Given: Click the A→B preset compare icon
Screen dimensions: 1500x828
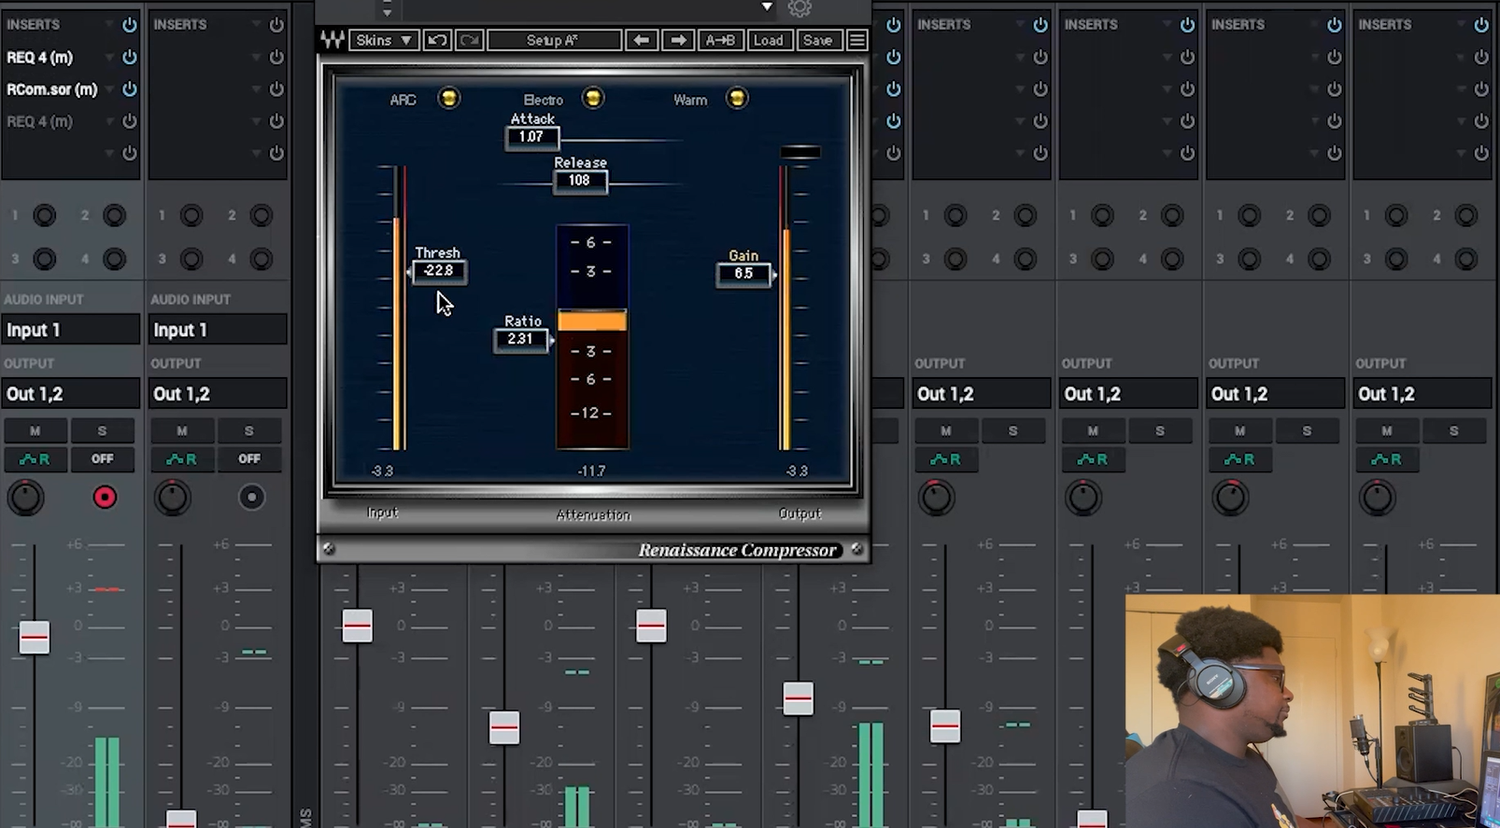Looking at the screenshot, I should click(721, 40).
